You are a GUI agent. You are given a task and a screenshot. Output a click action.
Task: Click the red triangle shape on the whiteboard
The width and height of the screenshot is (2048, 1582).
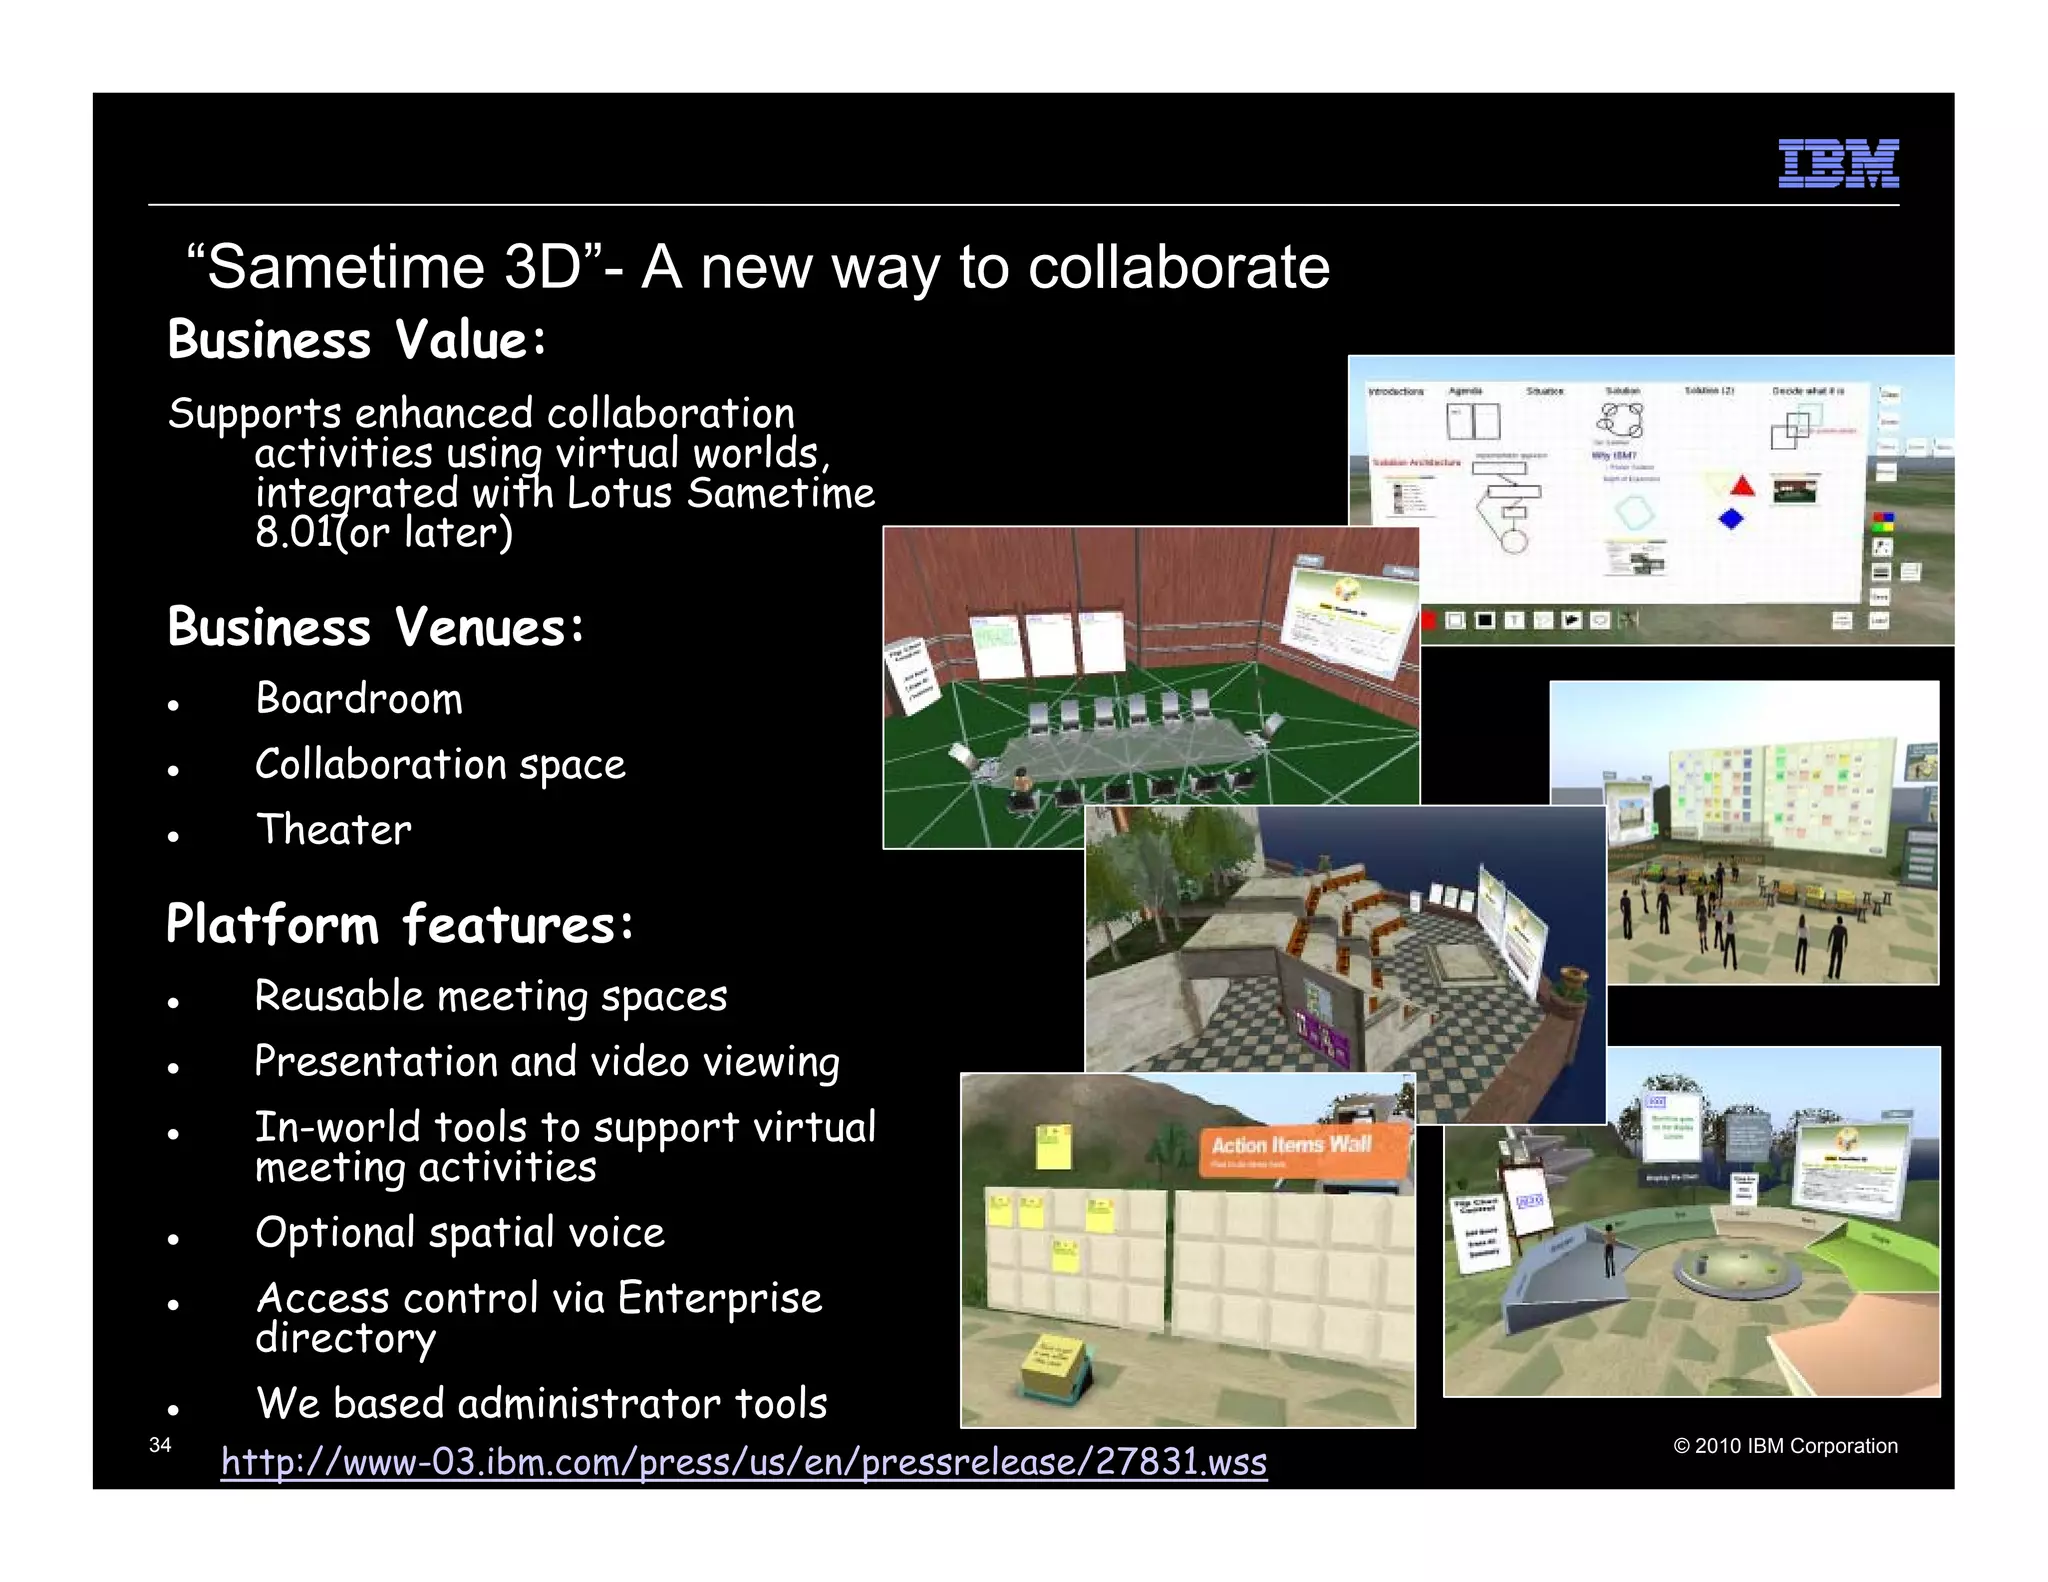click(1742, 486)
